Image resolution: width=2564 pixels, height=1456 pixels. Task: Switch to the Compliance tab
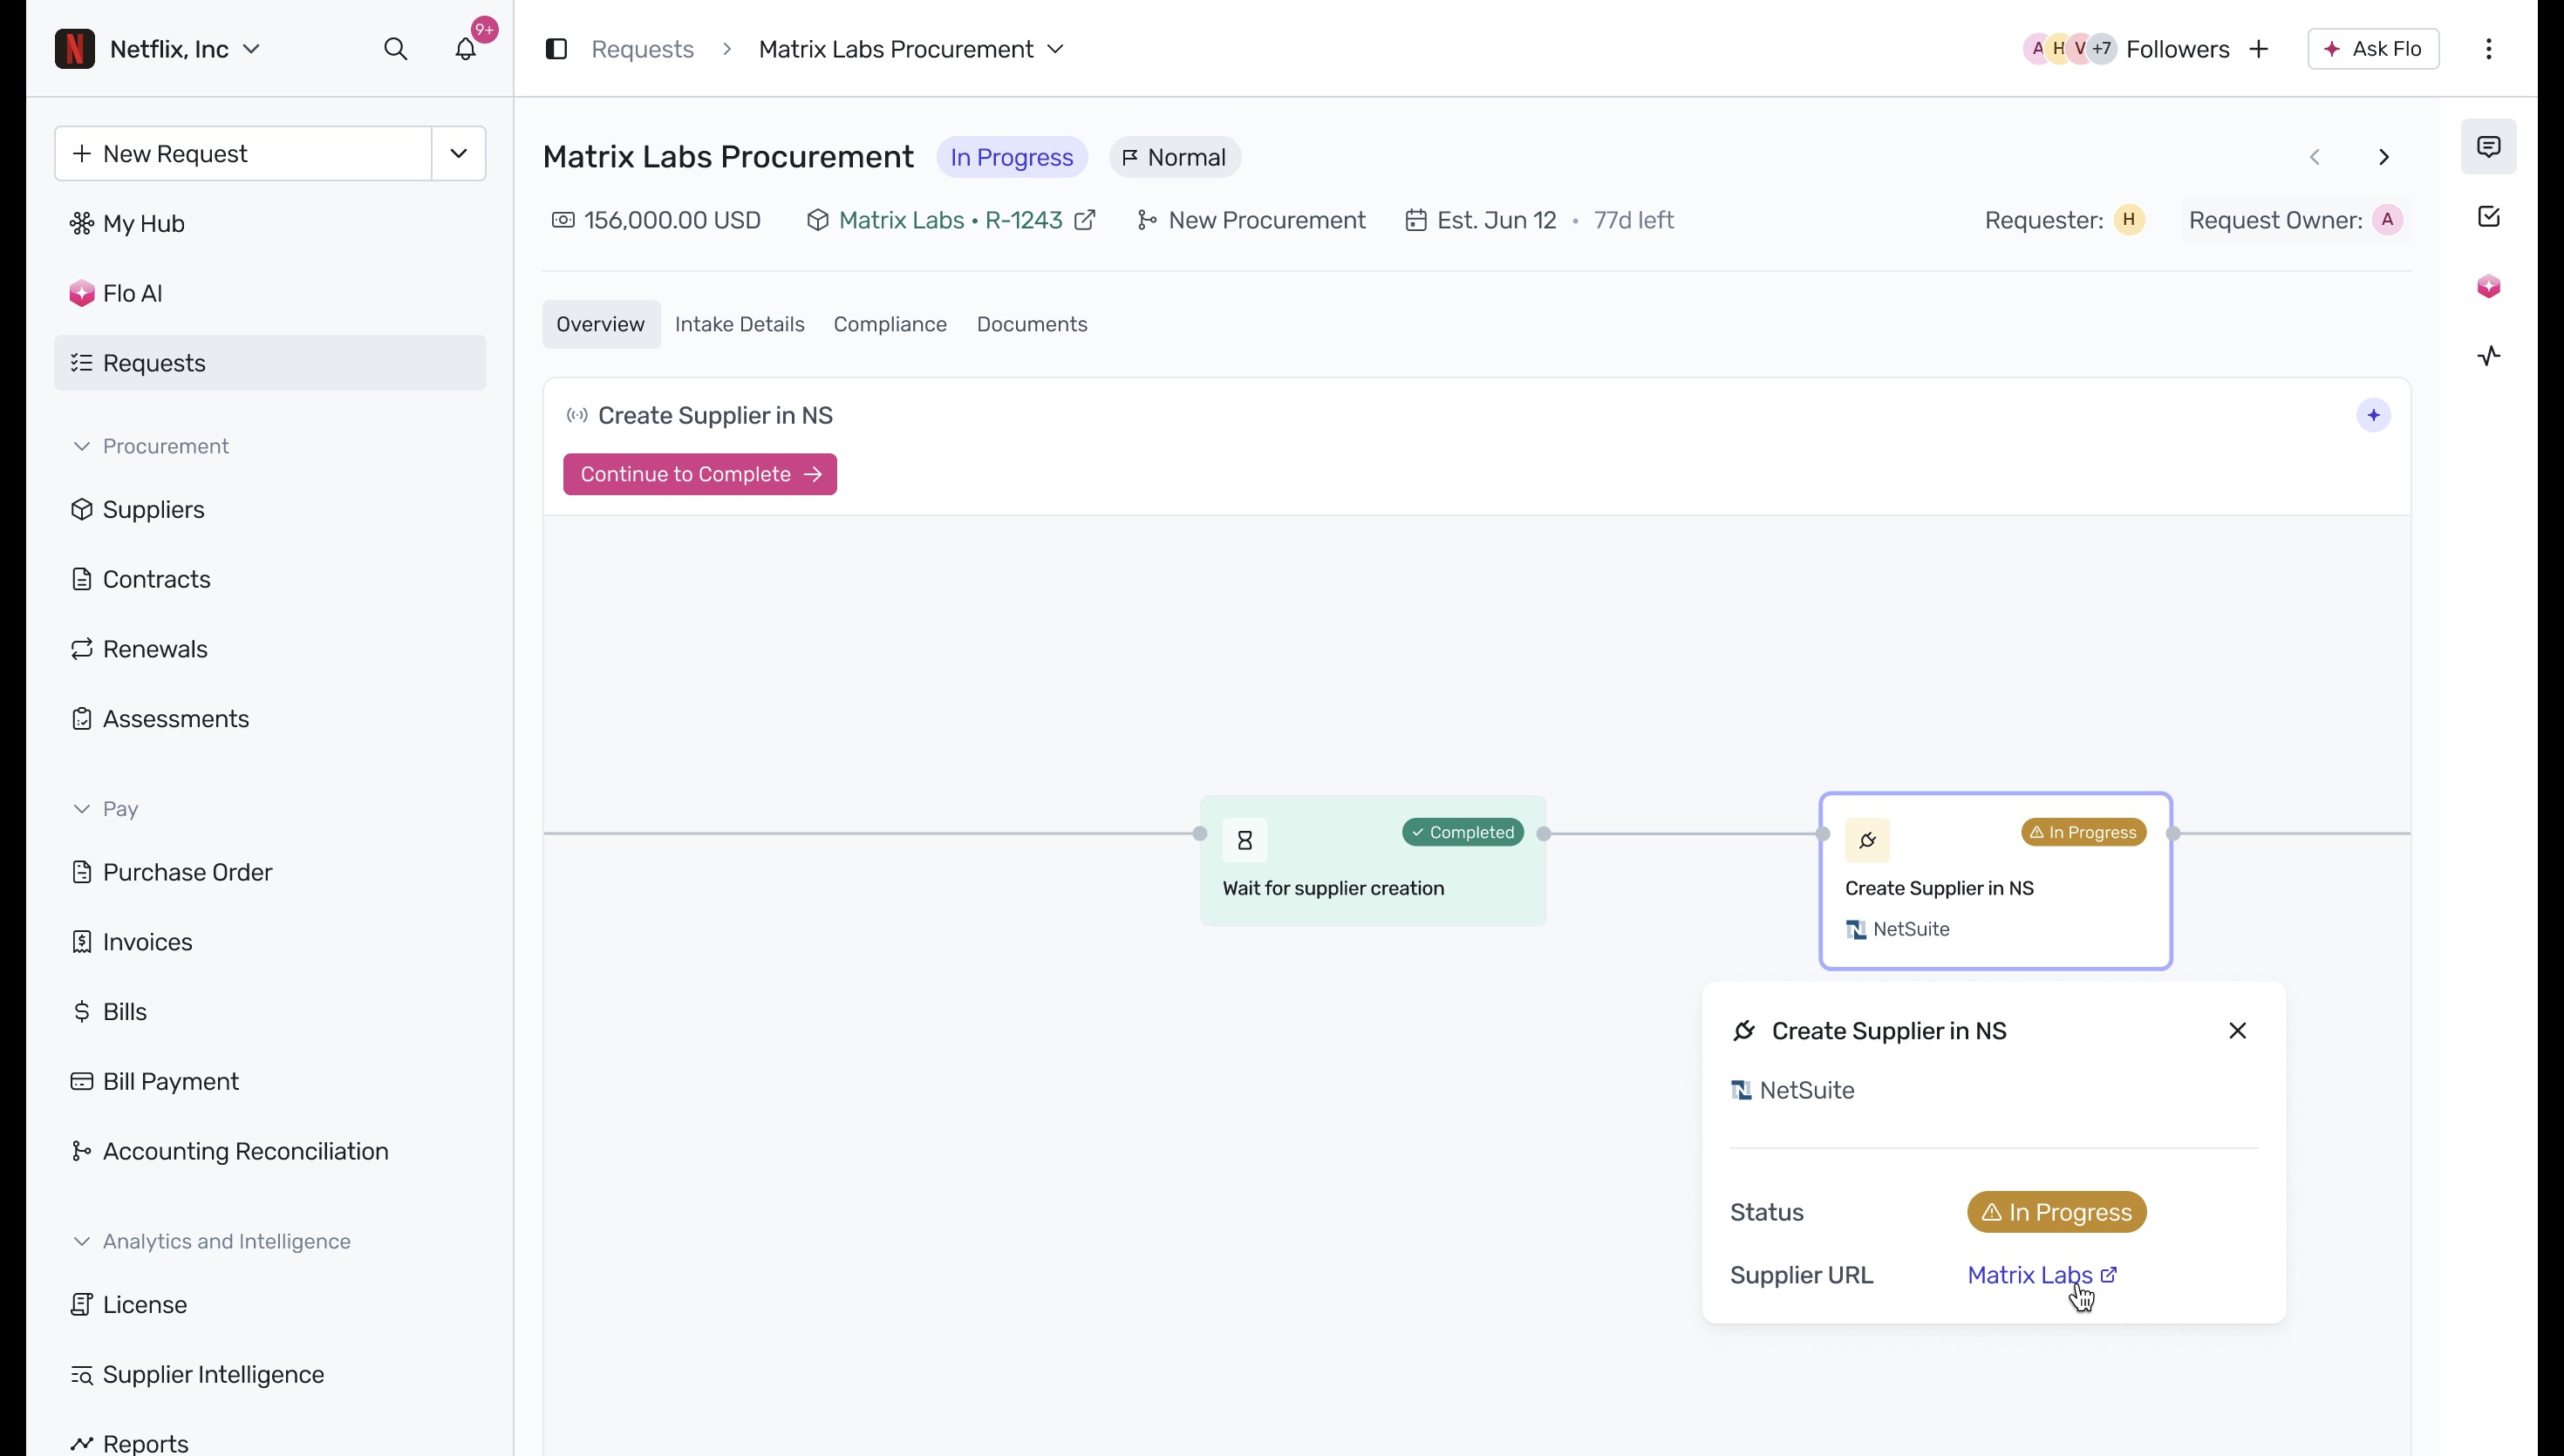point(890,324)
